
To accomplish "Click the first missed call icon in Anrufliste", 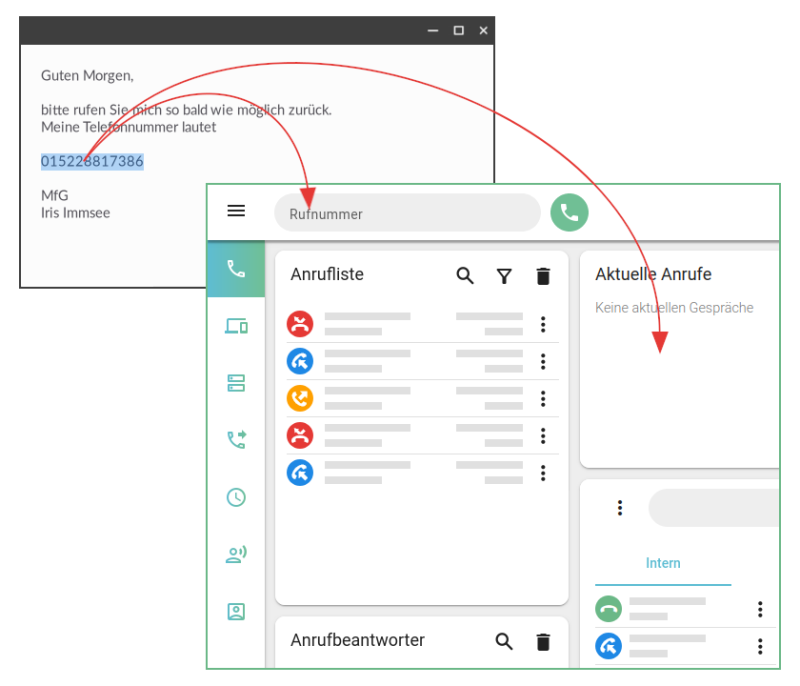I will (300, 324).
